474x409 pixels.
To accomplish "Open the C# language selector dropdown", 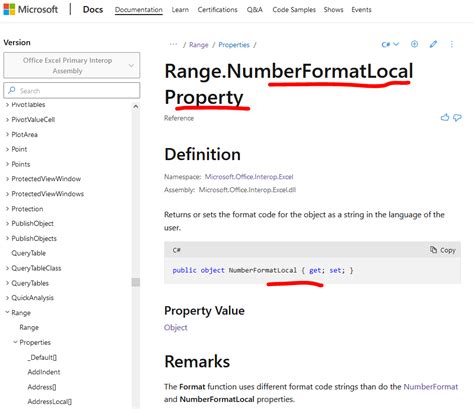I will click(390, 44).
